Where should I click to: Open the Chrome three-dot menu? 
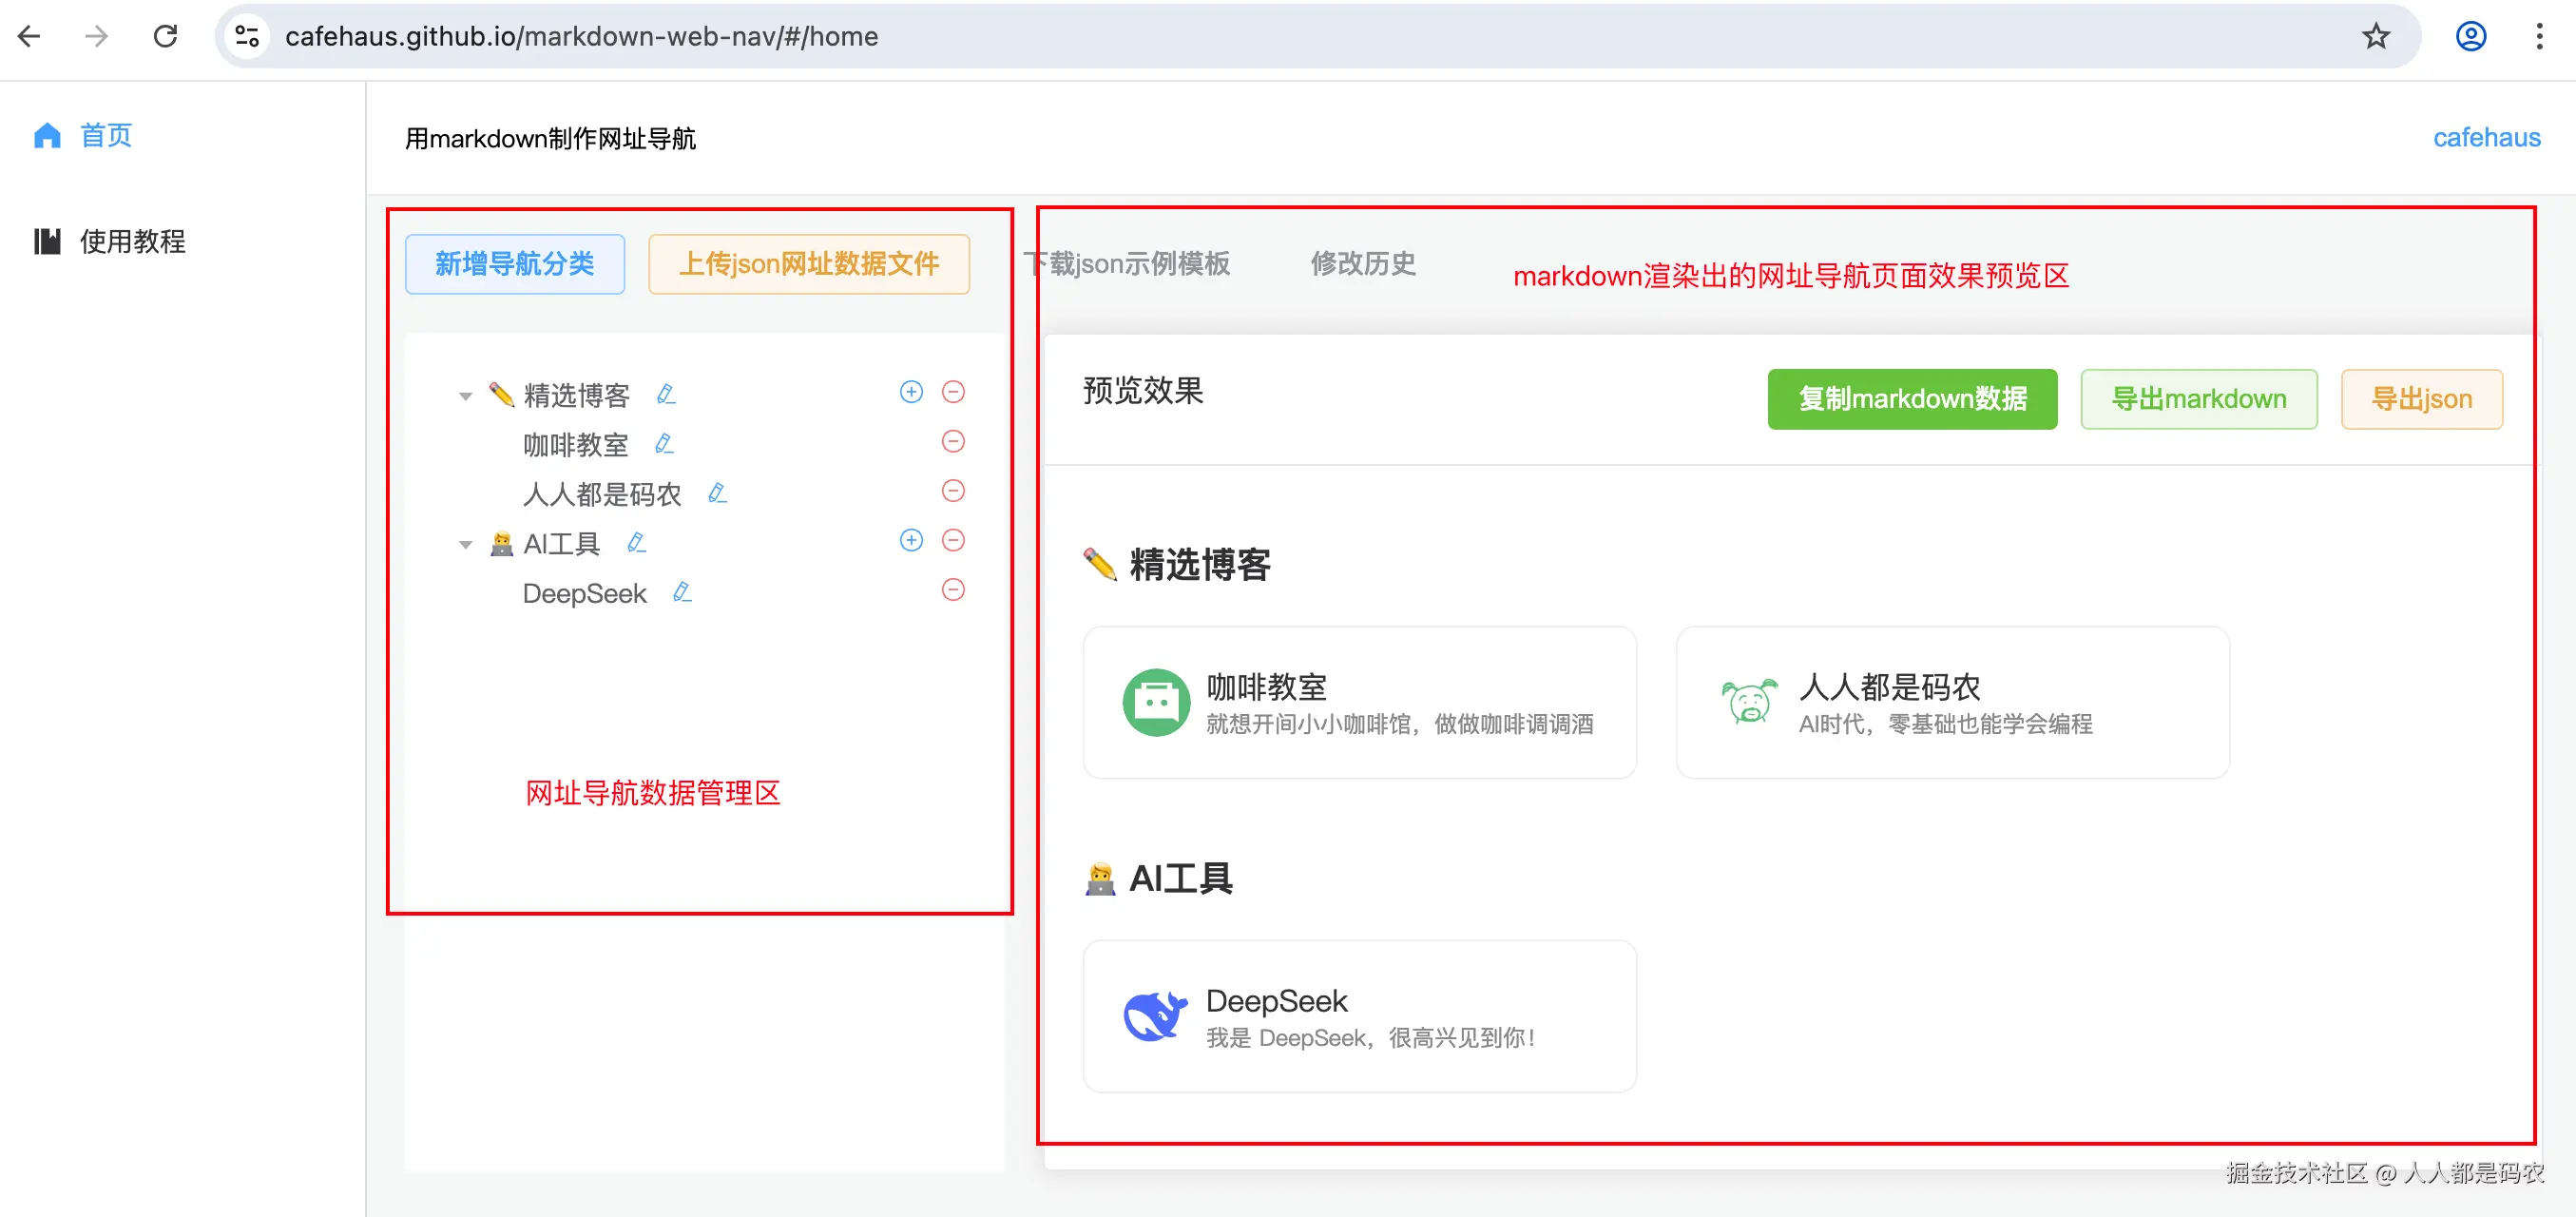[x=2539, y=37]
